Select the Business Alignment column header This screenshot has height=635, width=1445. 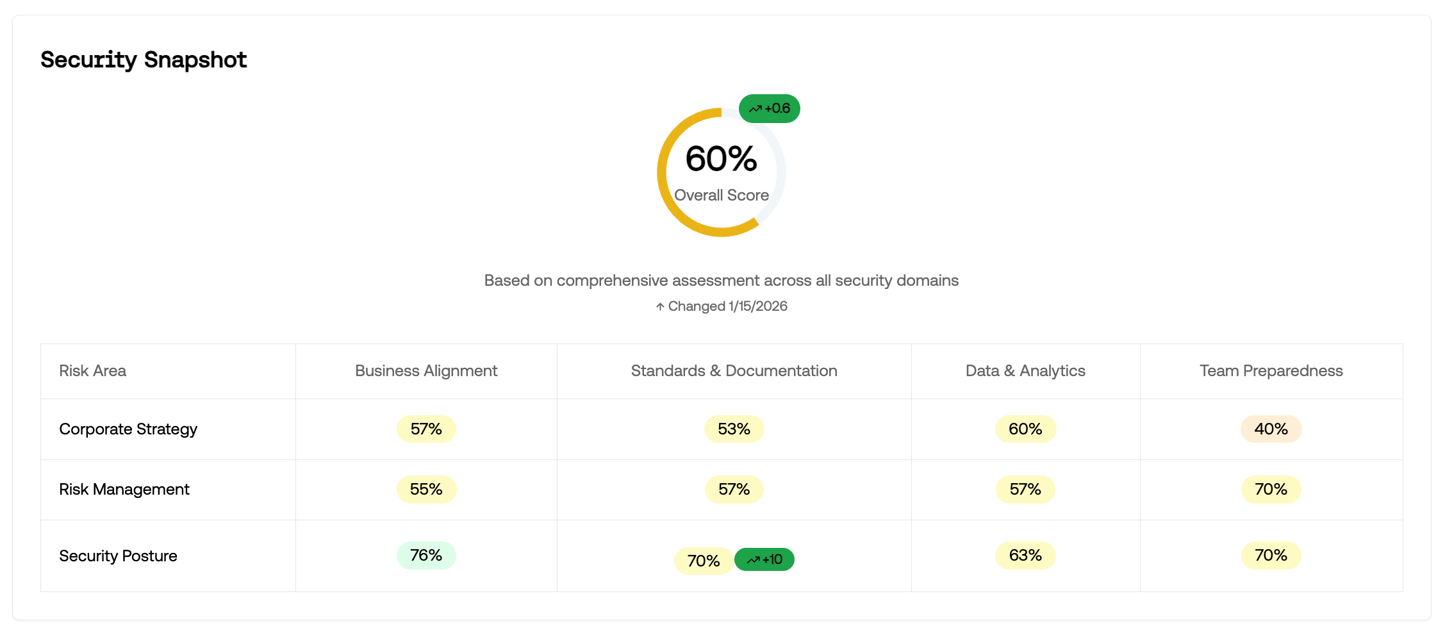pos(426,371)
